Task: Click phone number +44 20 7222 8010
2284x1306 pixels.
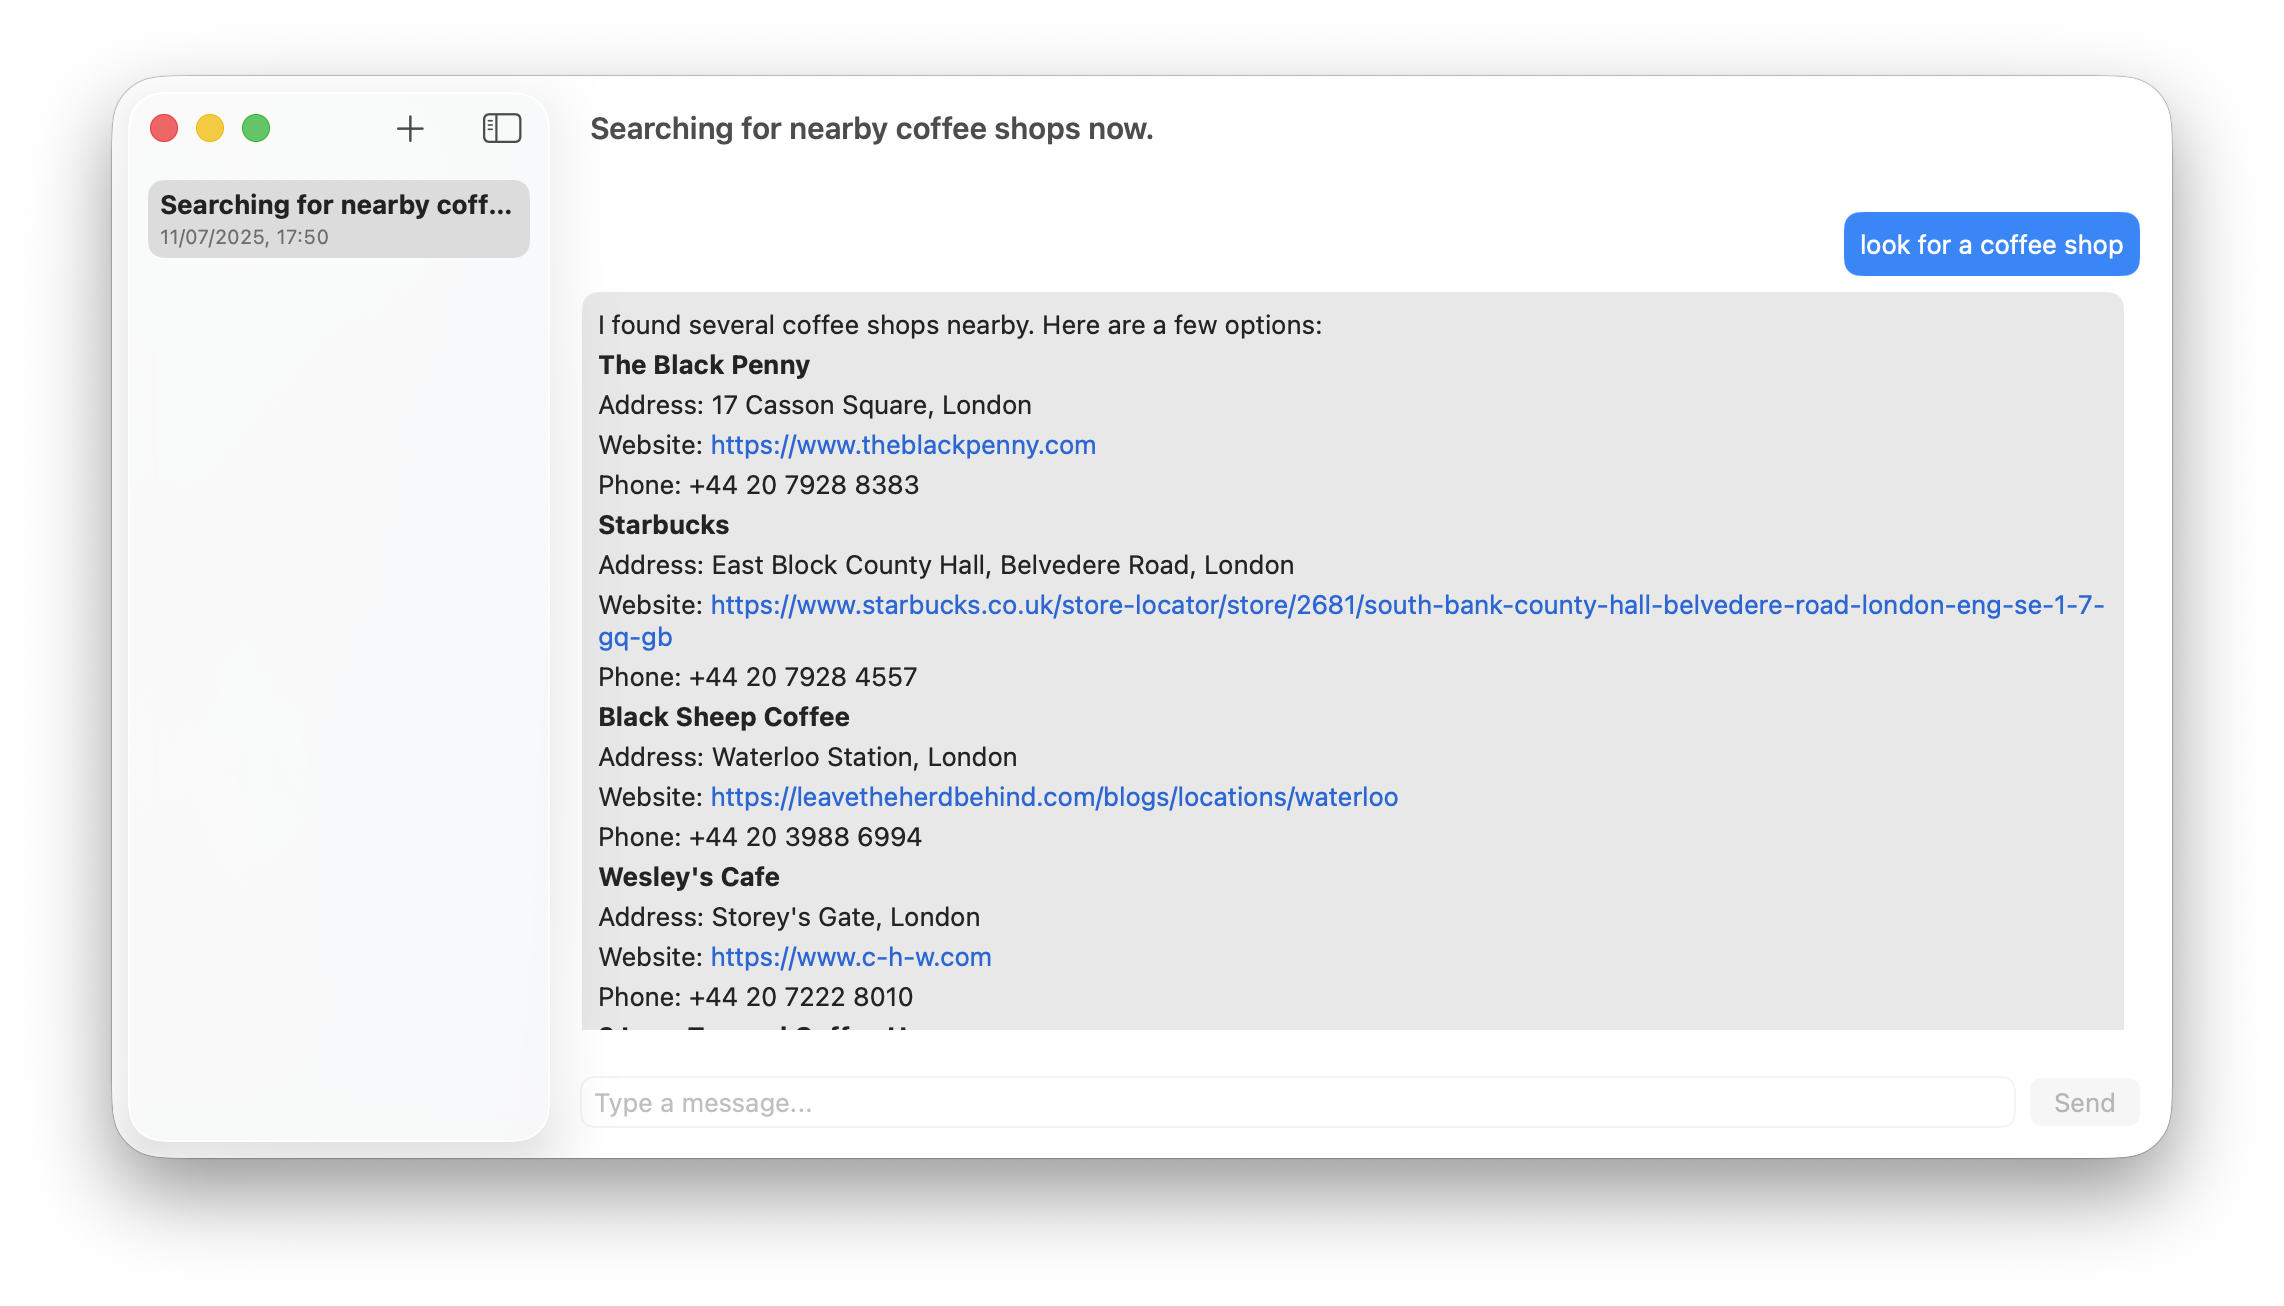Action: pos(801,997)
